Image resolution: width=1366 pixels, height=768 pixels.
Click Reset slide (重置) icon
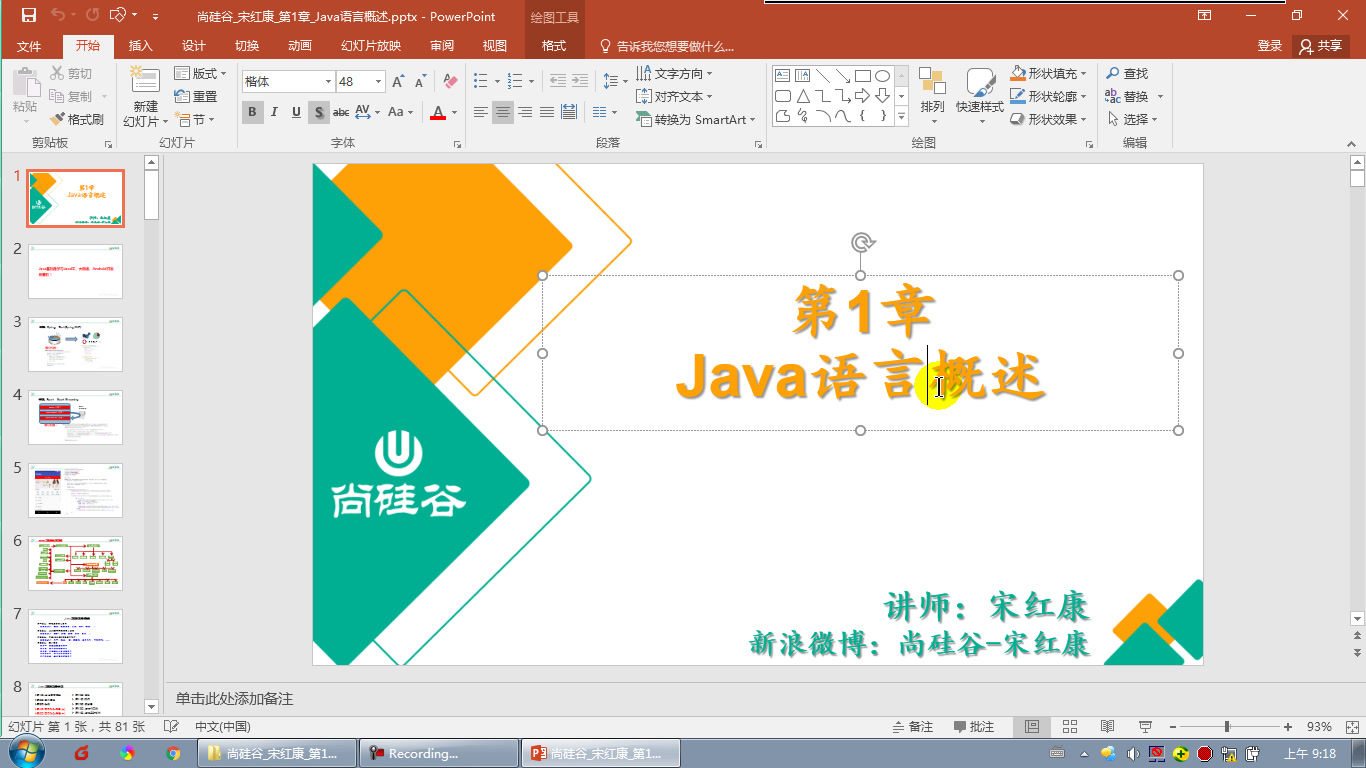(x=182, y=96)
